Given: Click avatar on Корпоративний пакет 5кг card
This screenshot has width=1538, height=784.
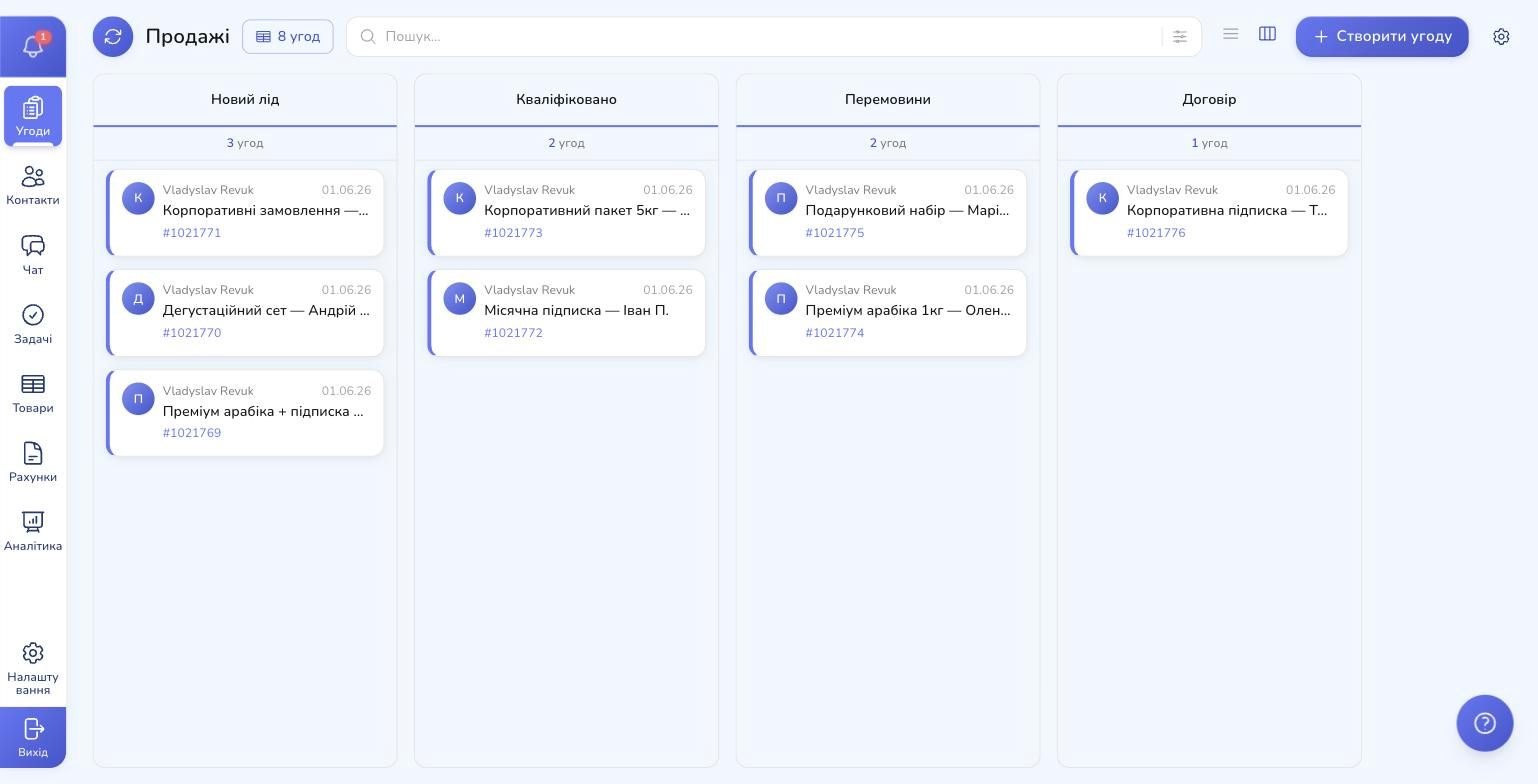Looking at the screenshot, I should [460, 198].
